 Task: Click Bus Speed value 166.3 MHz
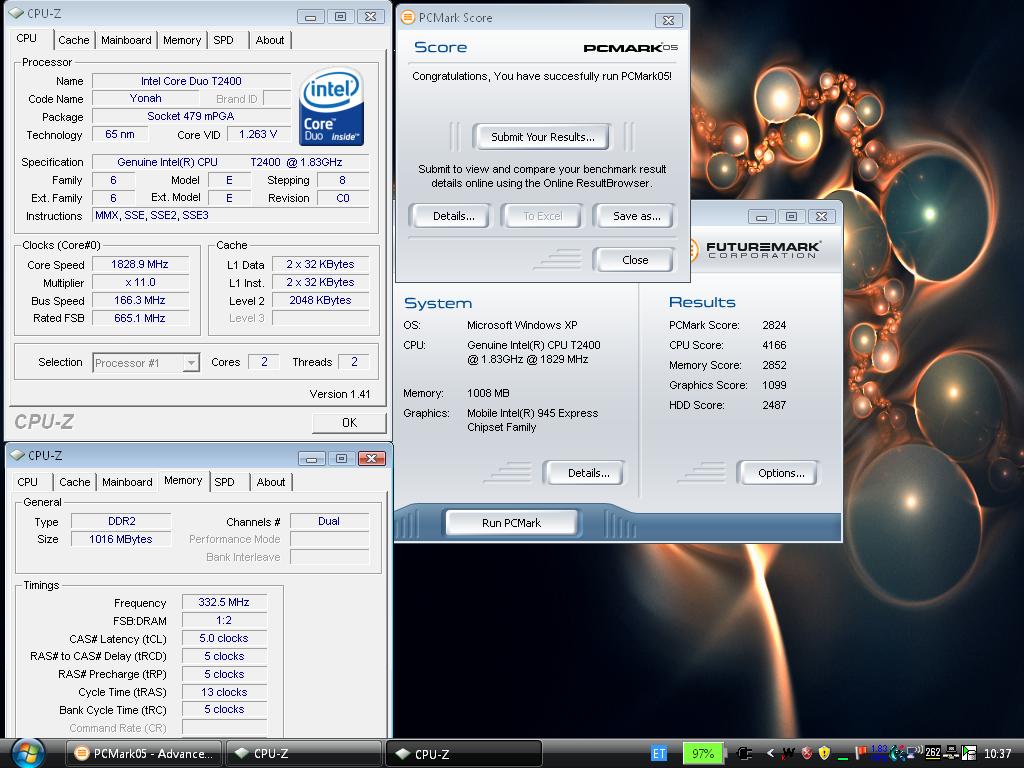pos(140,300)
